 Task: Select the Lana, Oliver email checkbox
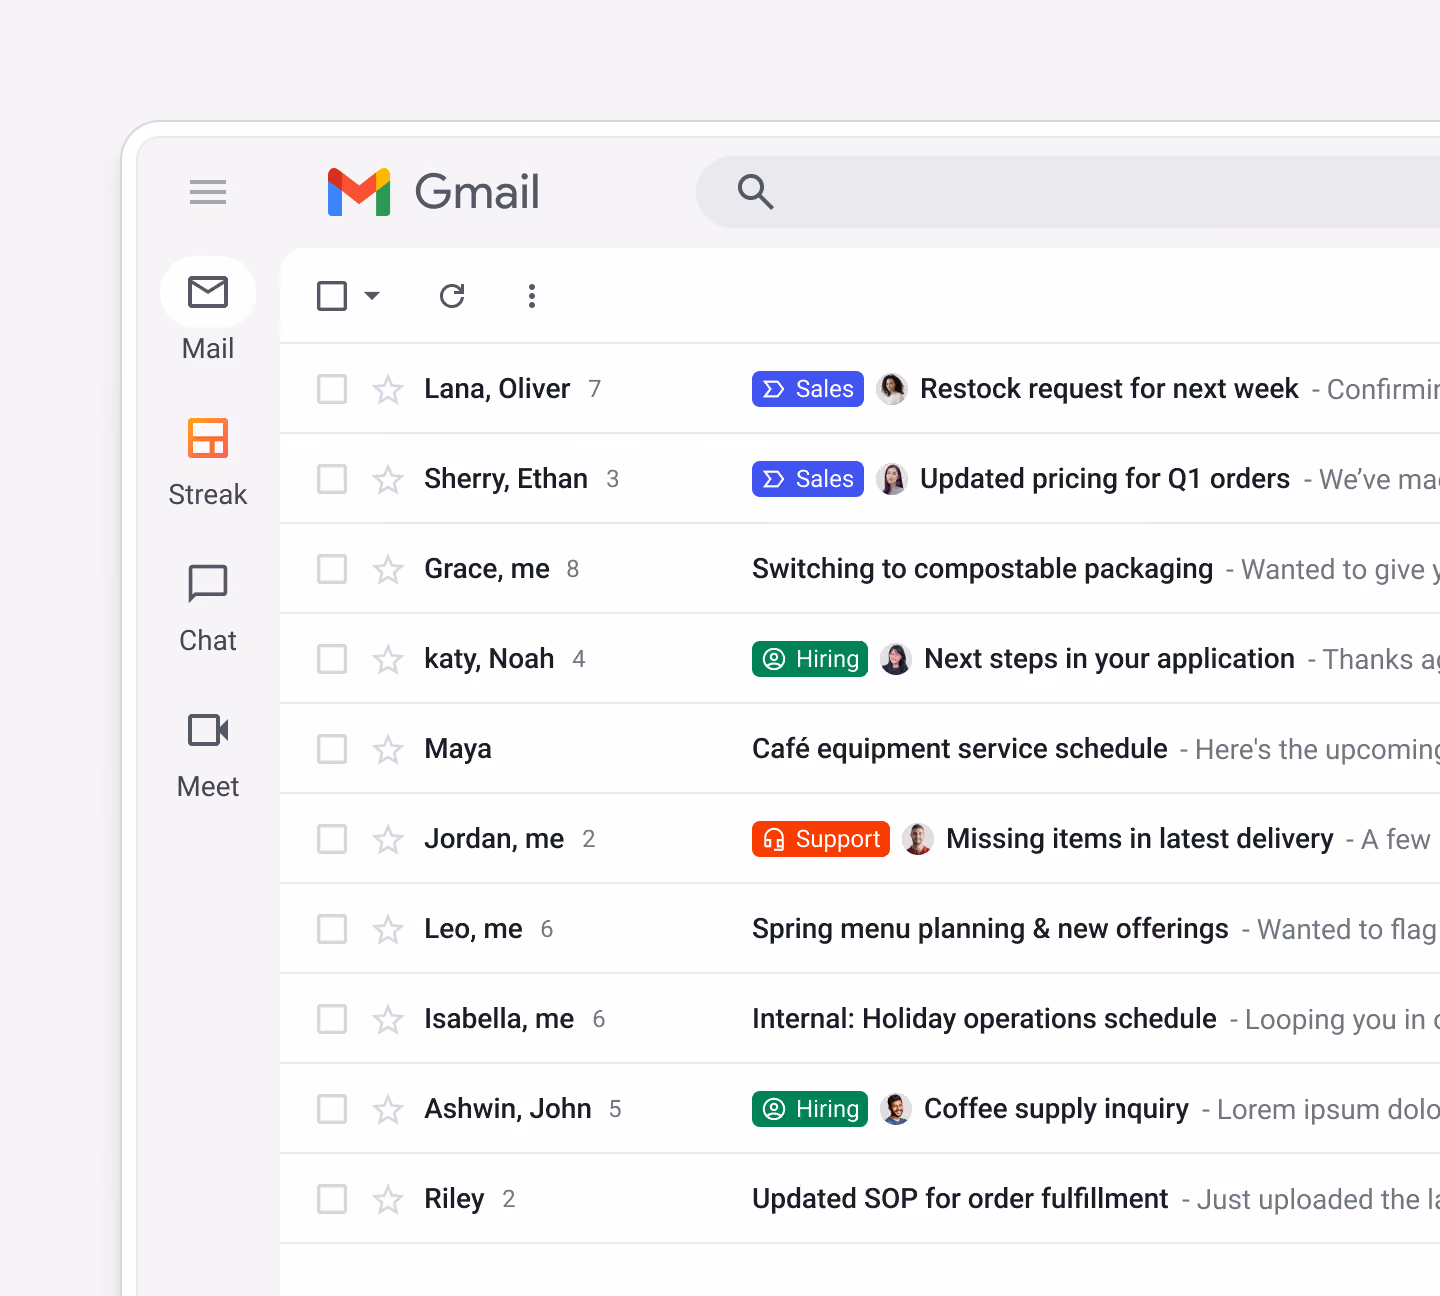pos(332,389)
